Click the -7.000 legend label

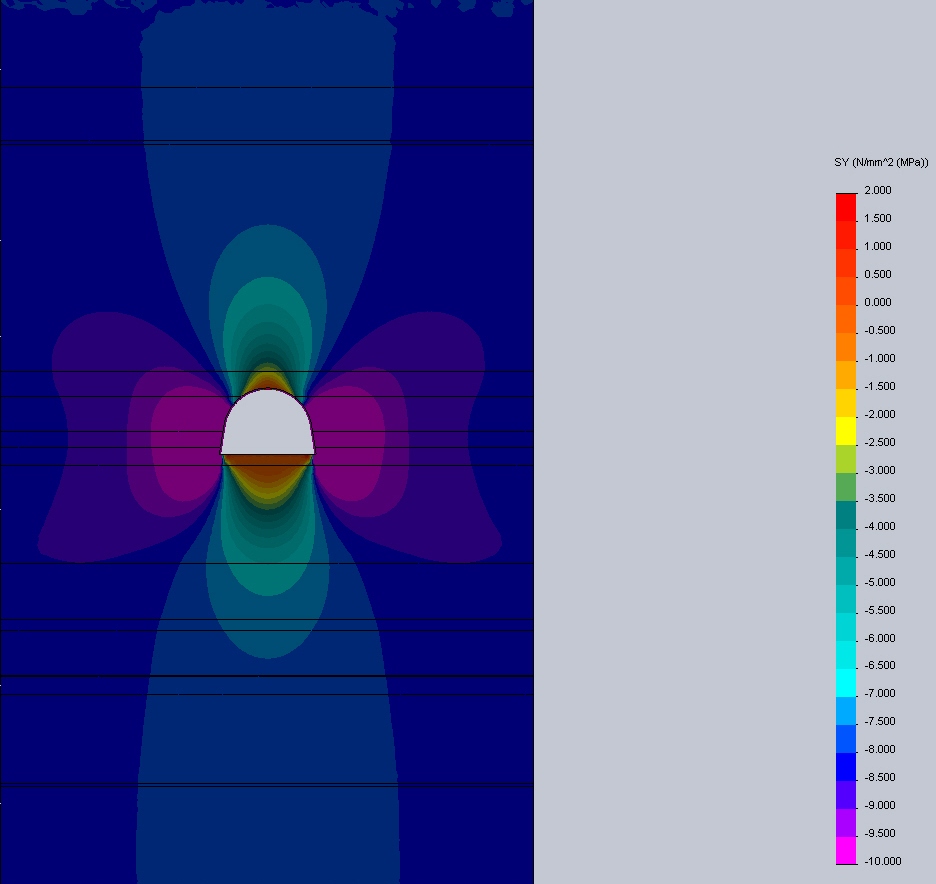click(x=879, y=694)
